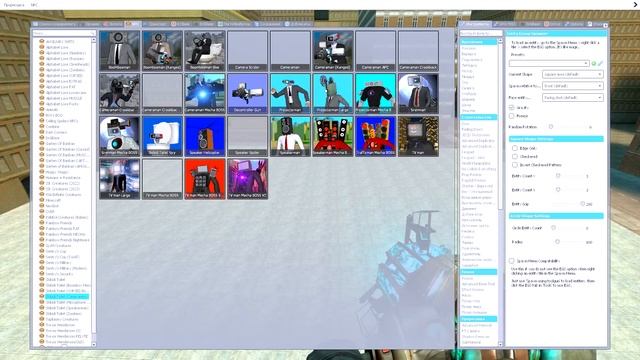Select the Boomboxman NPC spawn icon
Image resolution: width=640 pixels, height=360 pixels.
point(119,51)
